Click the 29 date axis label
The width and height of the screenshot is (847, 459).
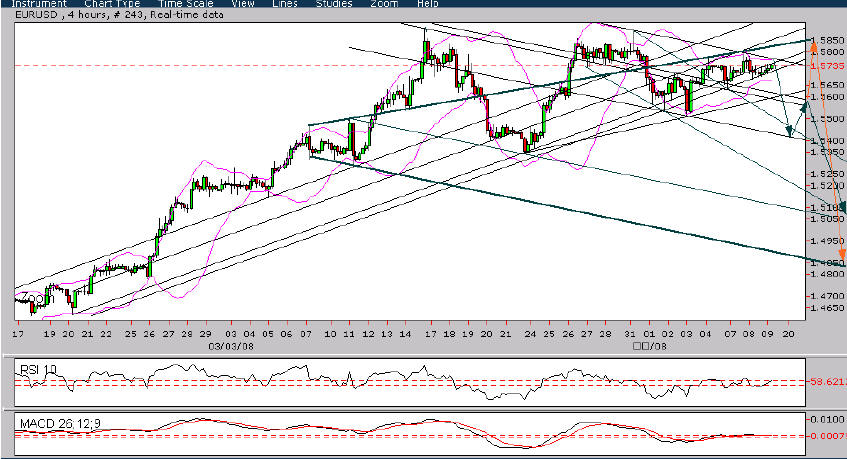coord(205,334)
